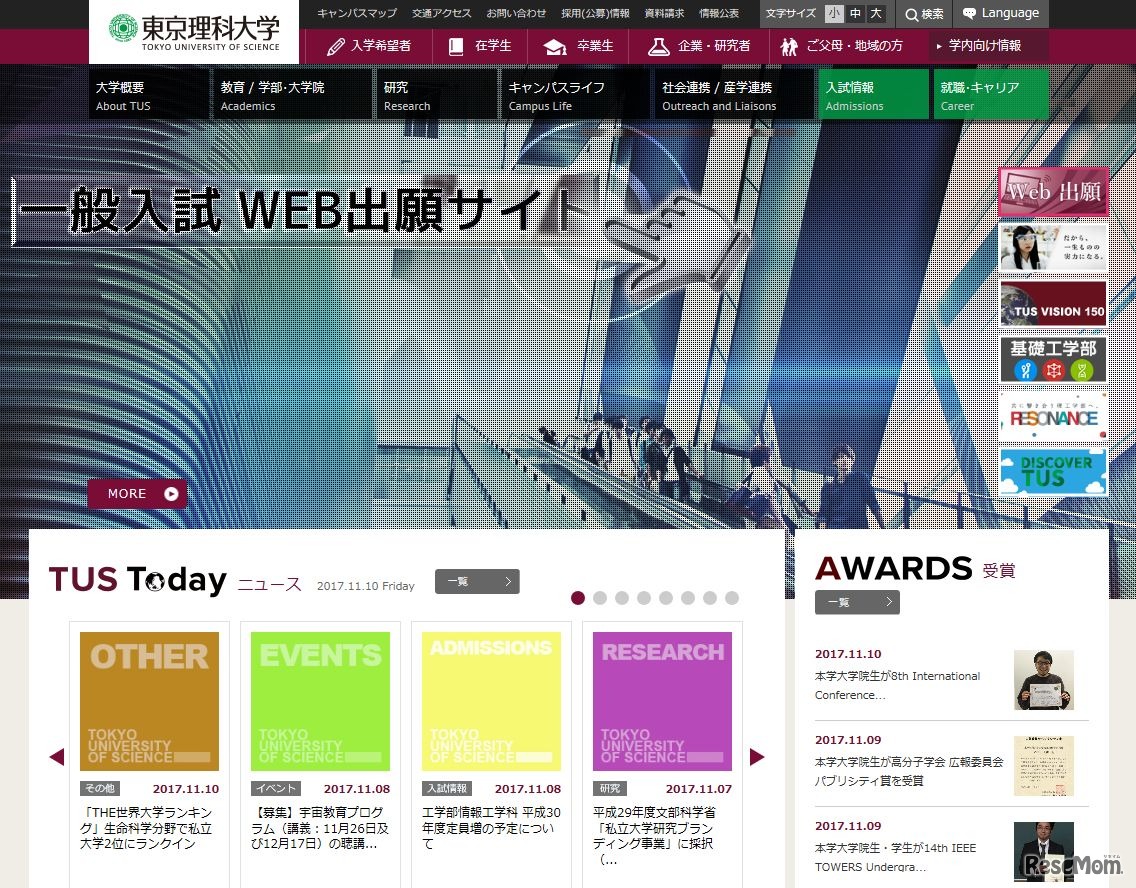Image resolution: width=1136 pixels, height=888 pixels.
Task: Open the キャンパスマップ link
Action: [357, 14]
